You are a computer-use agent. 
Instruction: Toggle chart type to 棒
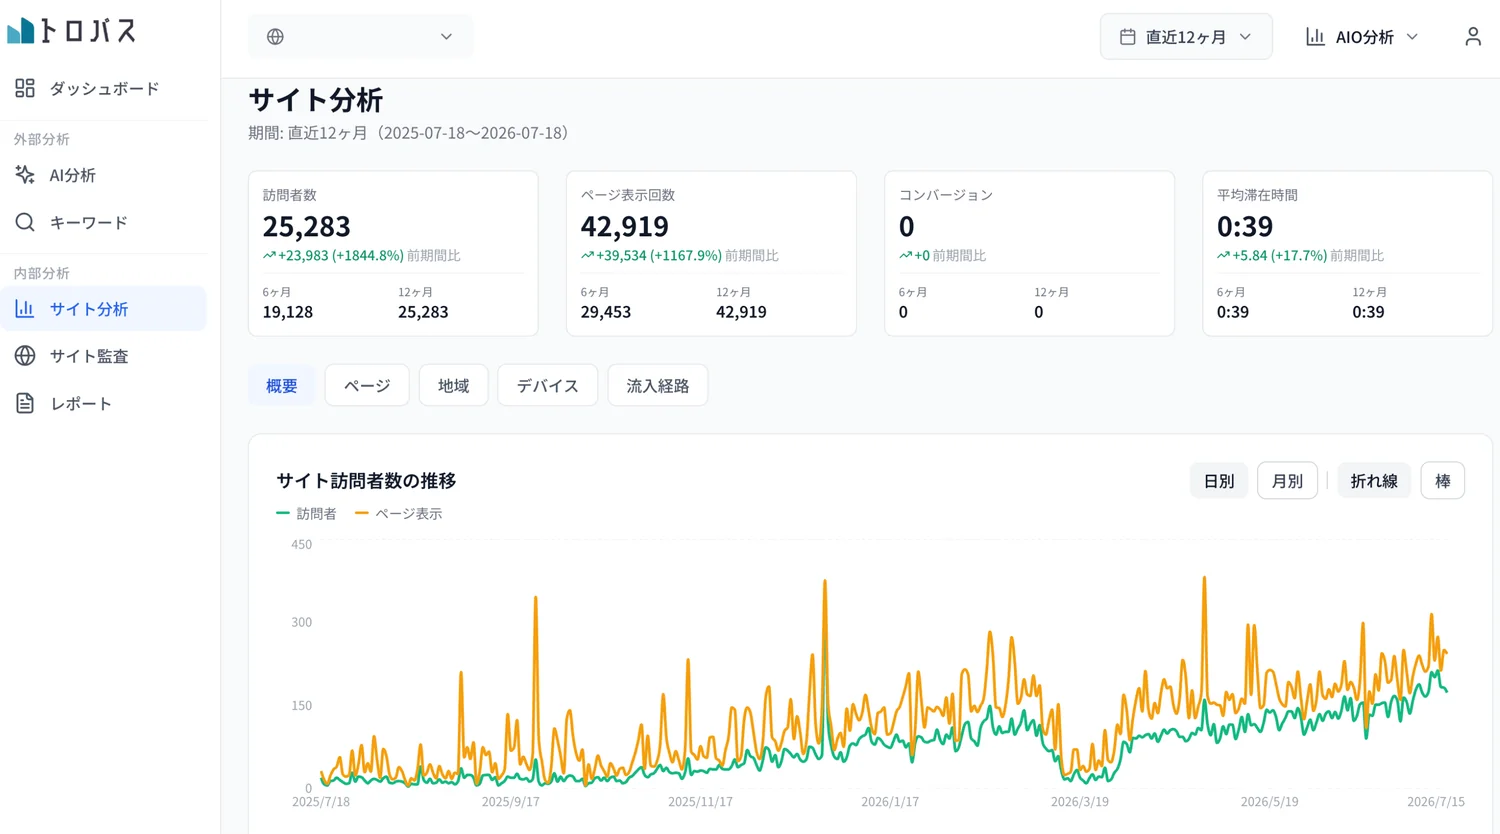(x=1443, y=481)
